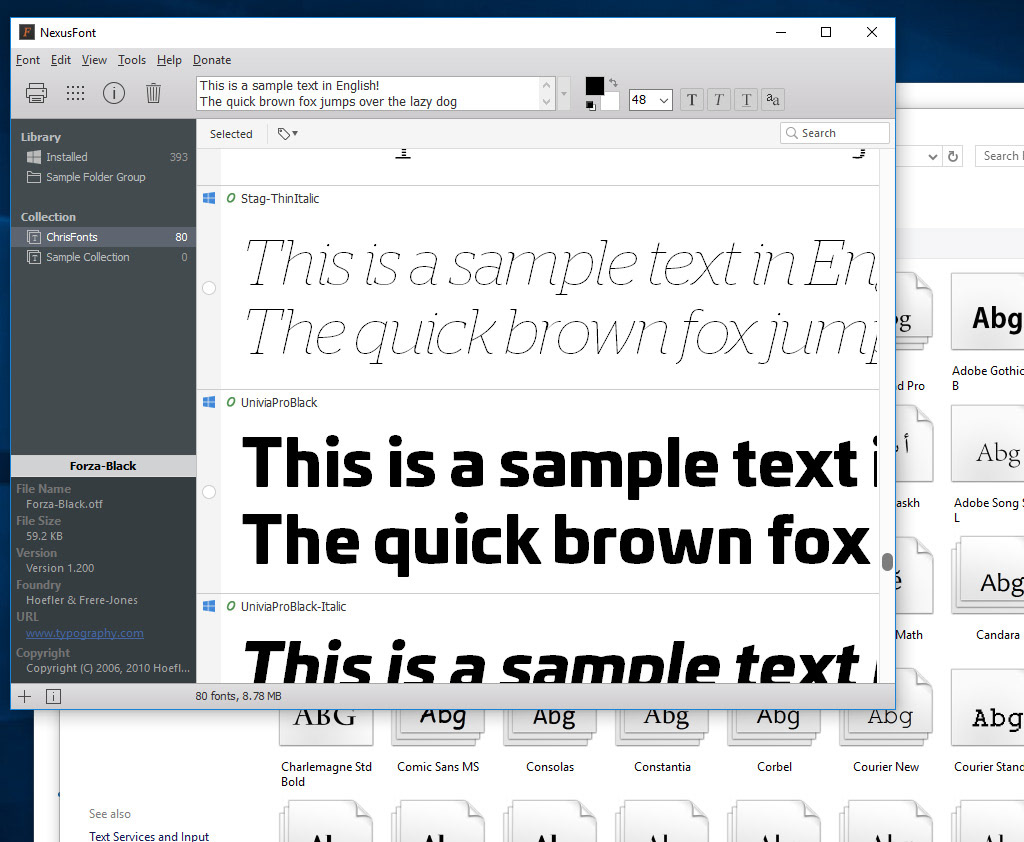Click the trash can delete icon
Image resolution: width=1024 pixels, height=842 pixels.
click(153, 93)
